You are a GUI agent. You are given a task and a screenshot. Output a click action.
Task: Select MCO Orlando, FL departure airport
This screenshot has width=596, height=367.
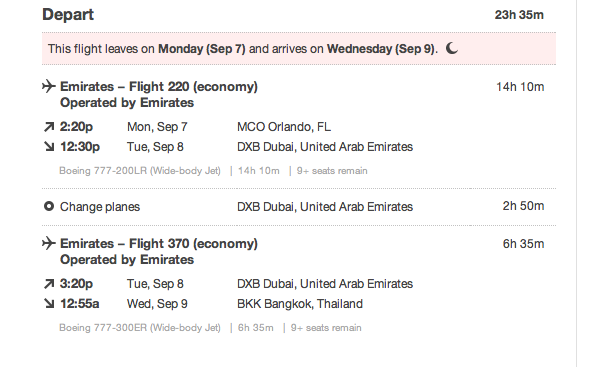[284, 127]
